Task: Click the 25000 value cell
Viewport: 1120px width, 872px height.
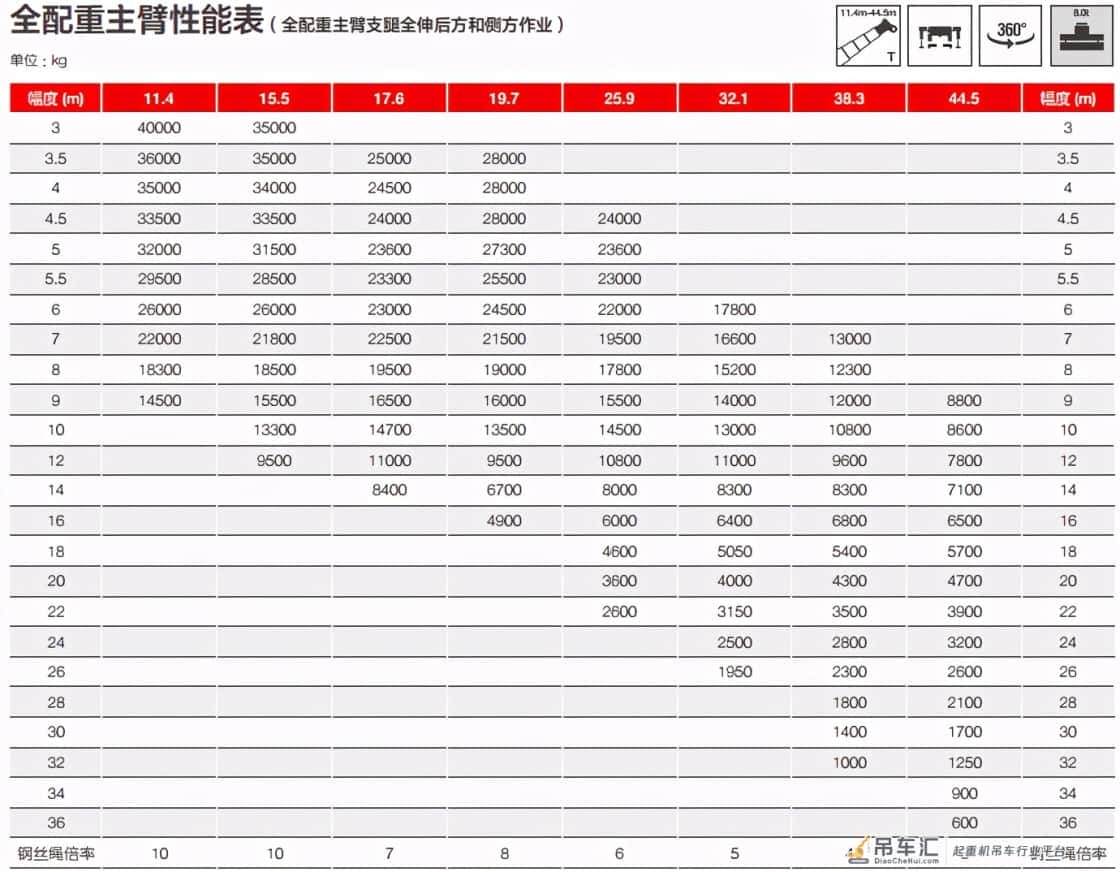Action: (389, 159)
